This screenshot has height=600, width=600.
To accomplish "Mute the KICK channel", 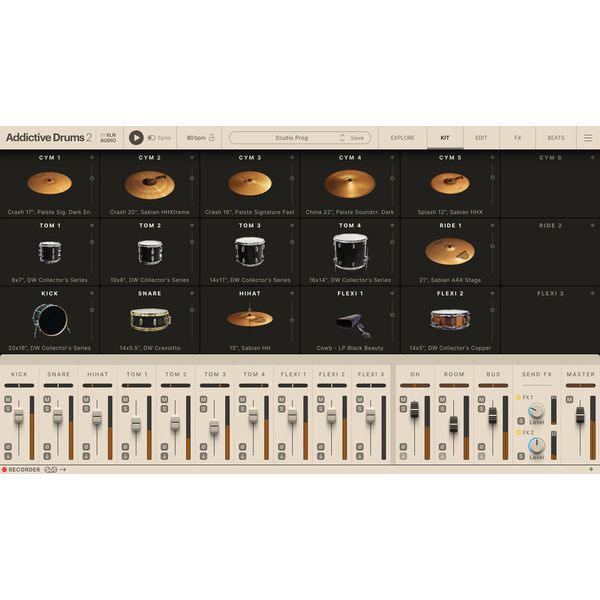I will (x=8, y=399).
